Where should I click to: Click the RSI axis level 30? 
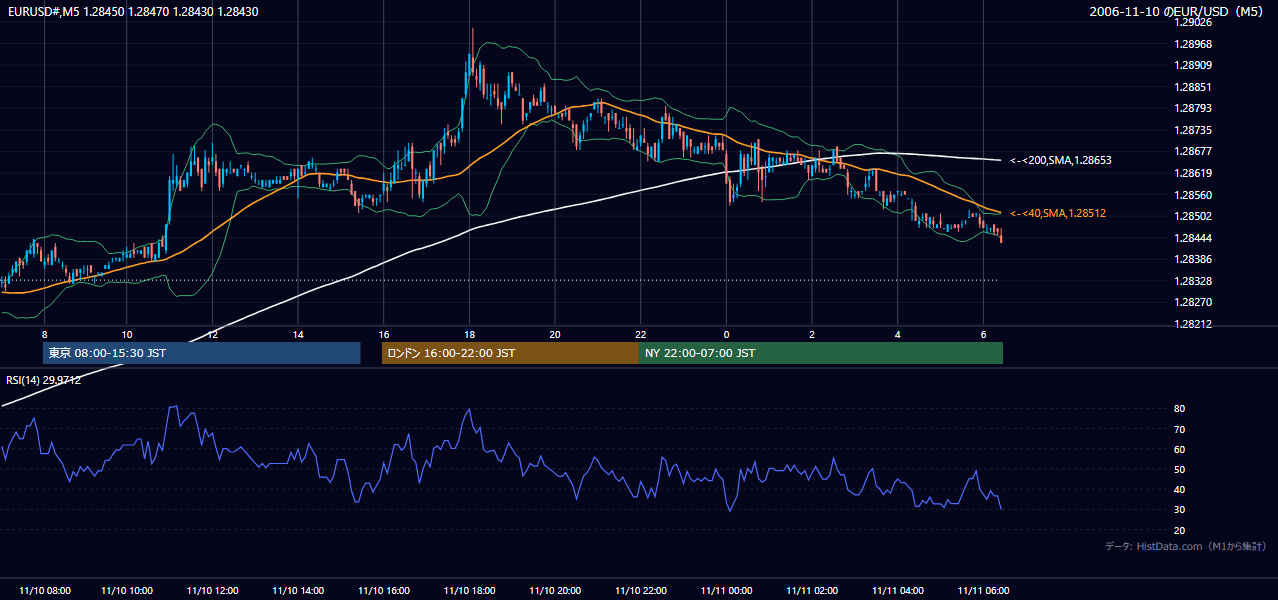click(x=1179, y=510)
